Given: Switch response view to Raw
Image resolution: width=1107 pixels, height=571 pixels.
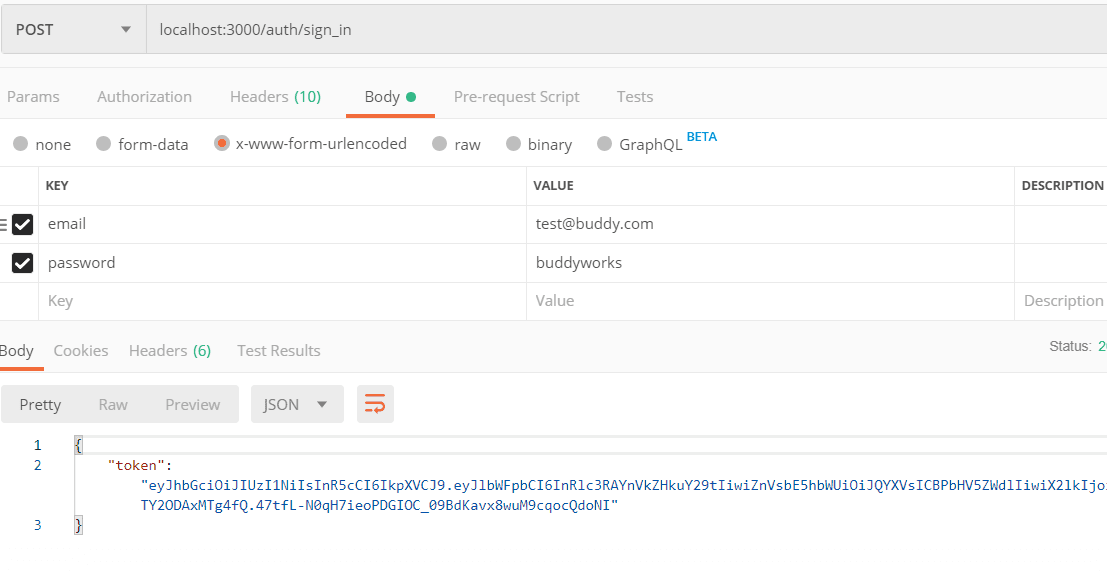Looking at the screenshot, I should click(x=113, y=404).
